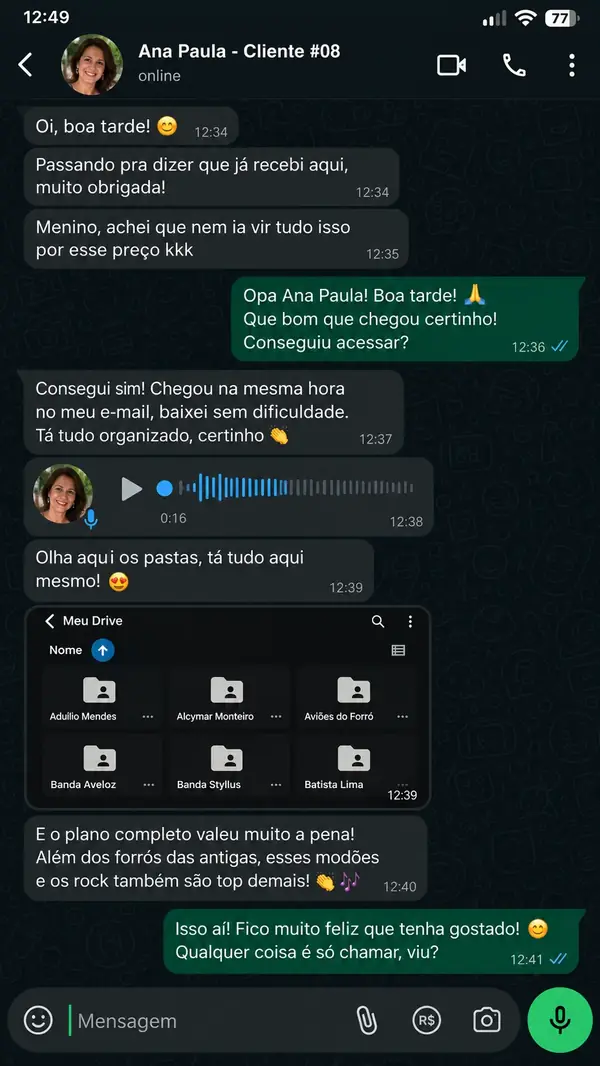Select sent message "Opa Ana Paula! Boa tarde!"

click(x=408, y=319)
